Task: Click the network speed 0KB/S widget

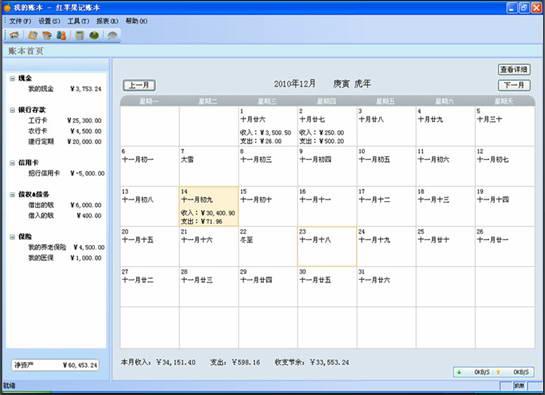Action: tap(494, 372)
